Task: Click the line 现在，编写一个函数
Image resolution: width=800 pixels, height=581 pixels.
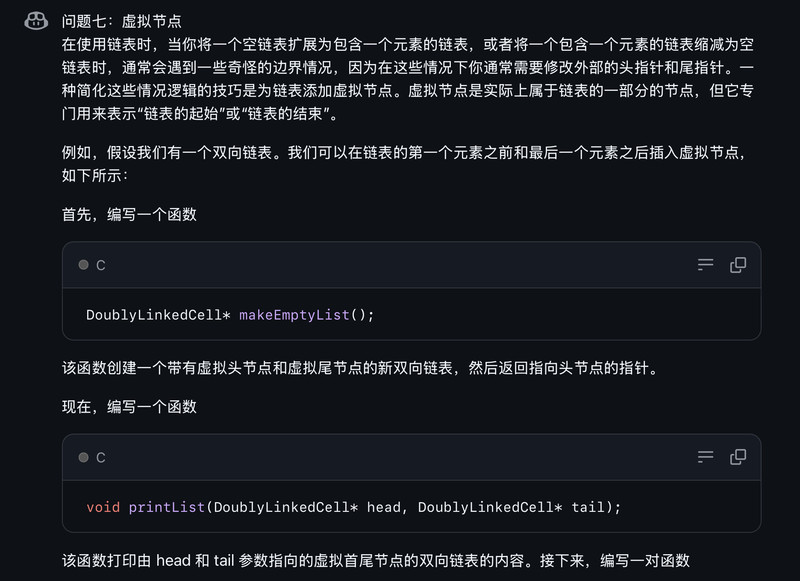Action: pos(129,406)
